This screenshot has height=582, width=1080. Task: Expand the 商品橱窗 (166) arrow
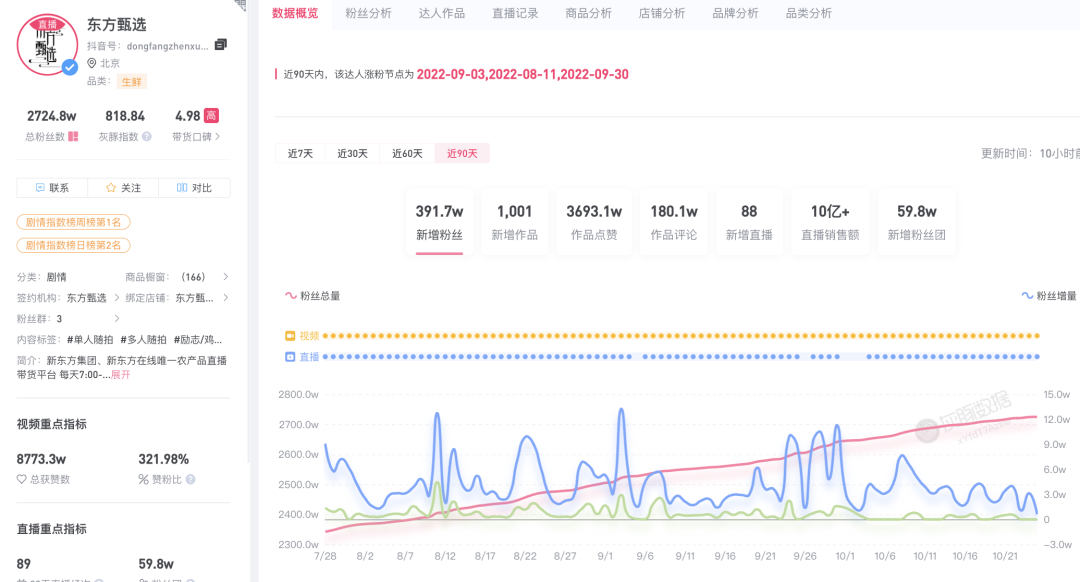[x=225, y=277]
